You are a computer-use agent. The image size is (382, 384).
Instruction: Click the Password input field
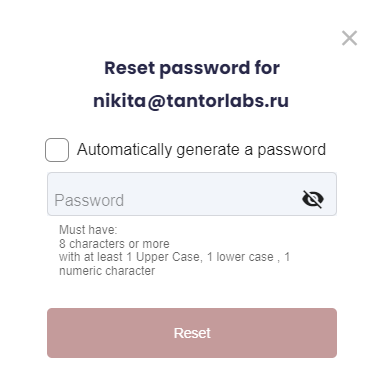[x=192, y=194]
